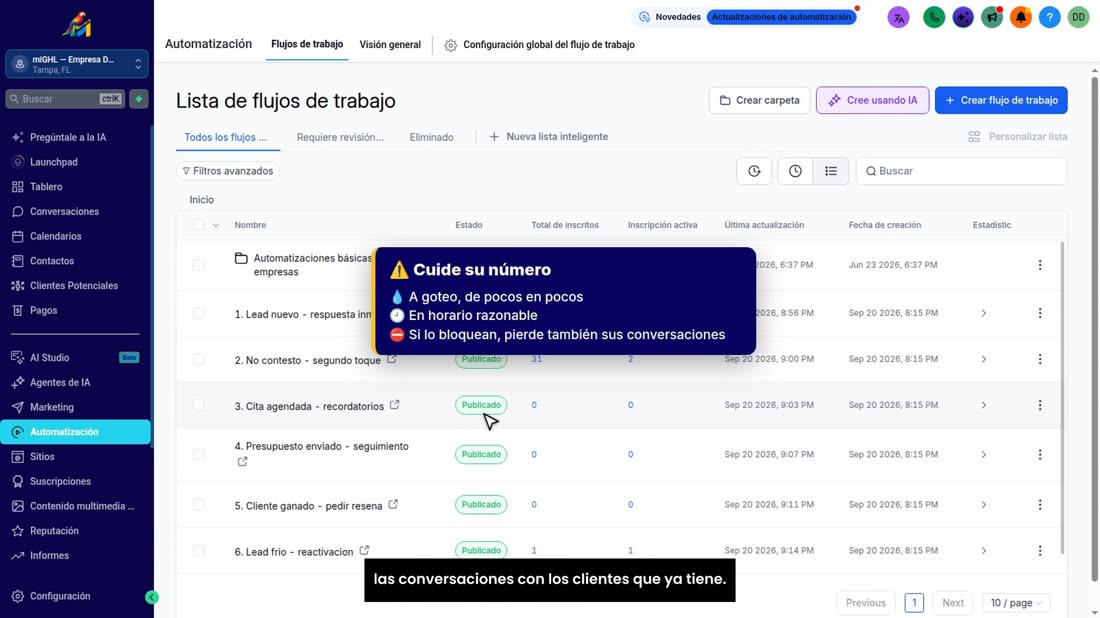This screenshot has width=1100, height=618.
Task: Open the miGHL Empresa account switcher
Action: tap(76, 64)
